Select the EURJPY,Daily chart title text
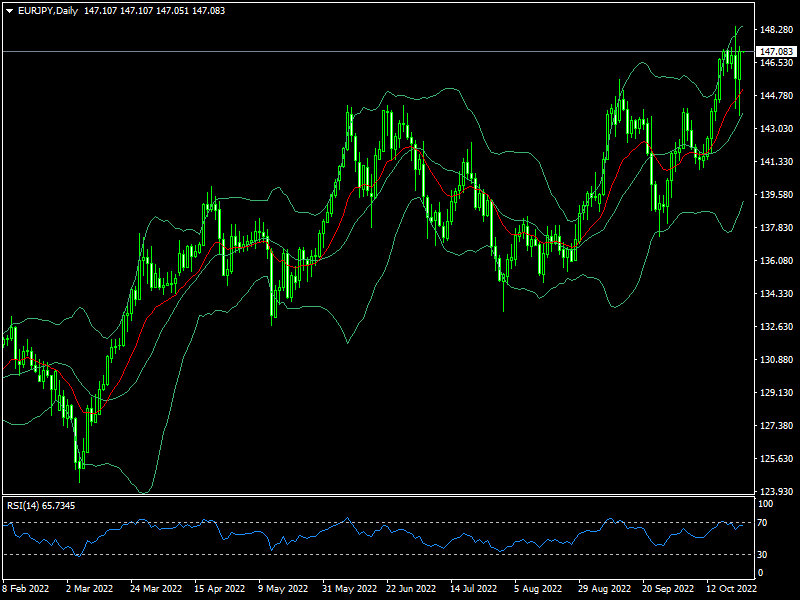This screenshot has width=800, height=600. [x=48, y=11]
